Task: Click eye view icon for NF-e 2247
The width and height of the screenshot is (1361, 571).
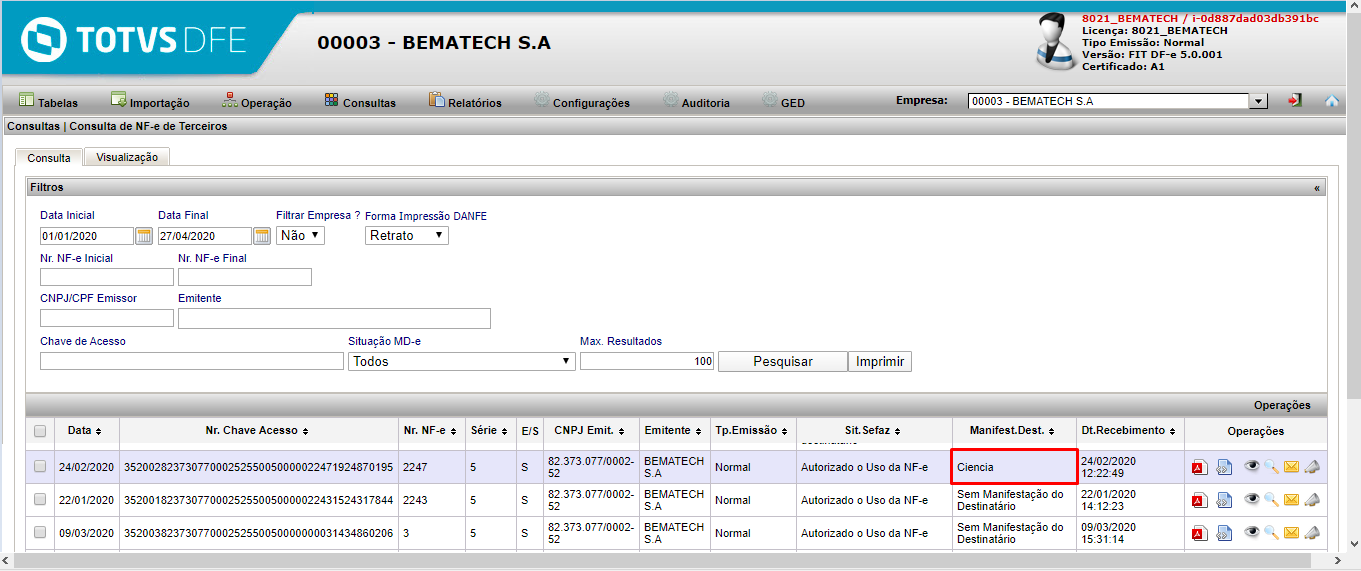Action: [1252, 466]
